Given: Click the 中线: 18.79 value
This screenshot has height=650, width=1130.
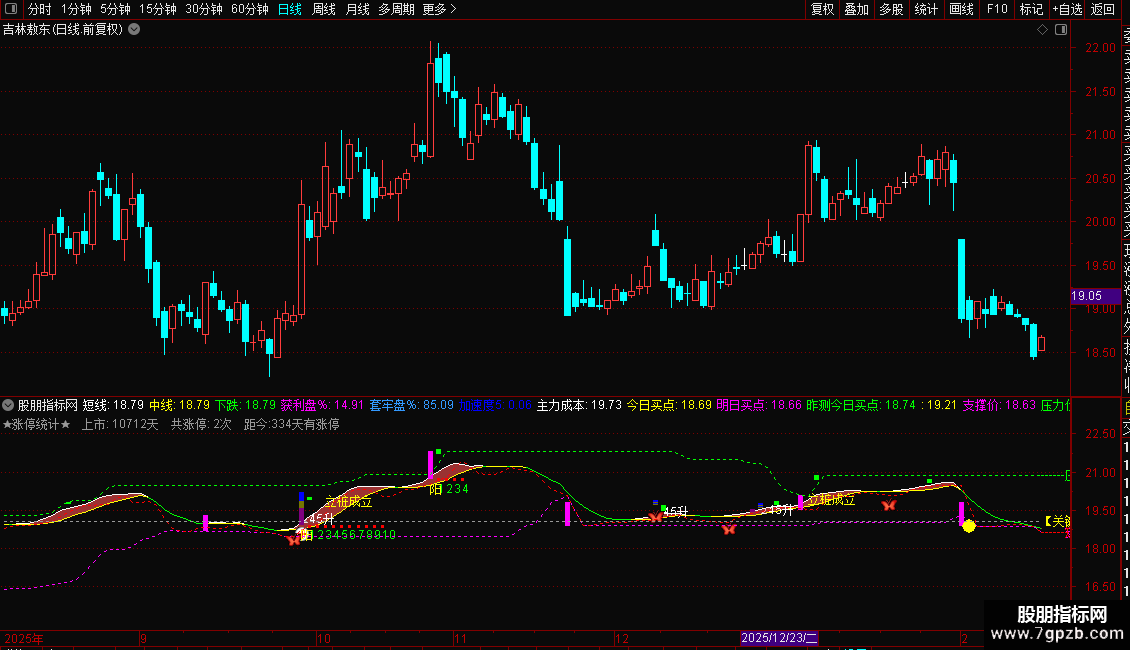Looking at the screenshot, I should pos(179,405).
